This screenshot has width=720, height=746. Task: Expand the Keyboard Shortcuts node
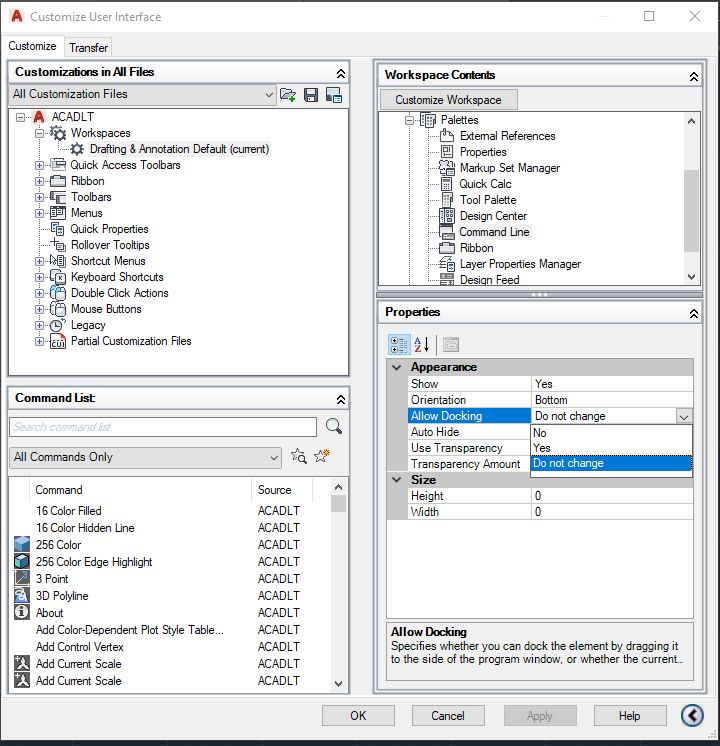[39, 277]
